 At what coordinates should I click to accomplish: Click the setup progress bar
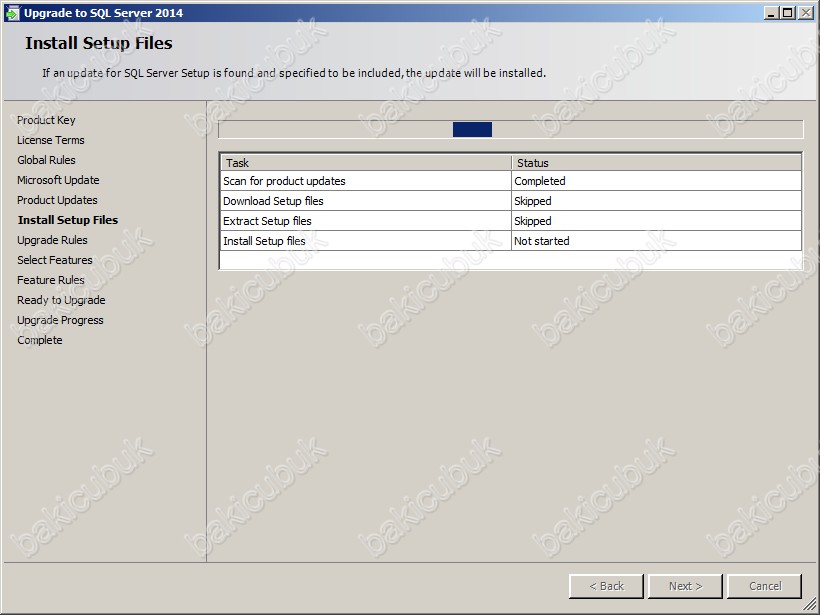click(510, 129)
